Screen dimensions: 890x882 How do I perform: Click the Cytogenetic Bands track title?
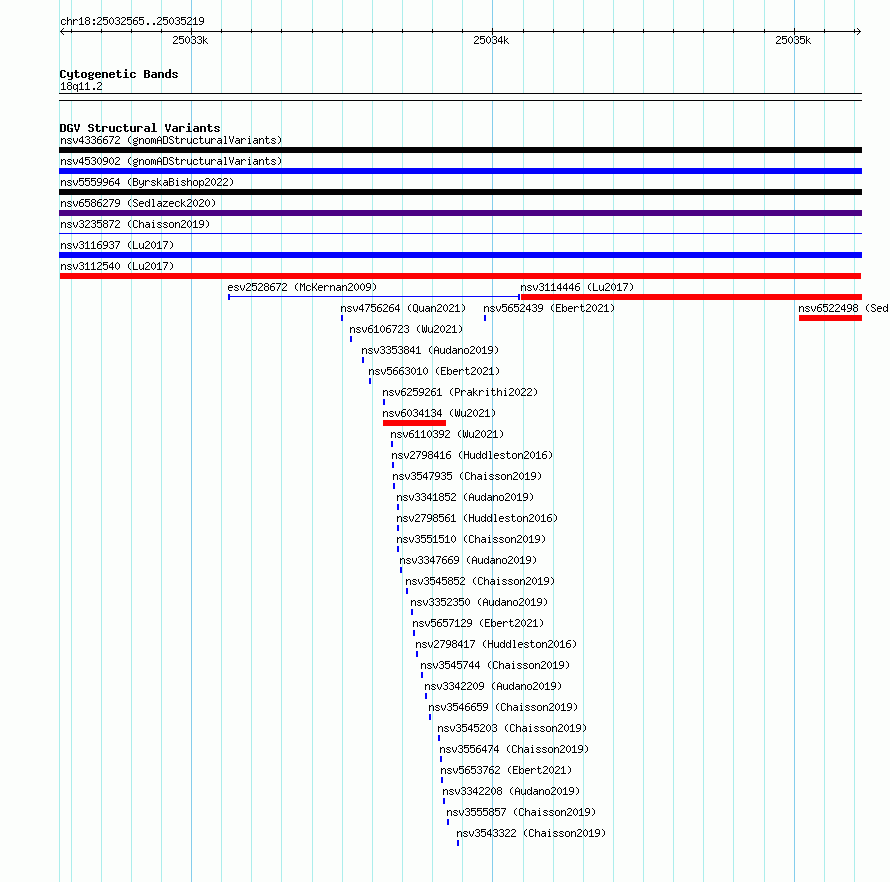(x=119, y=74)
